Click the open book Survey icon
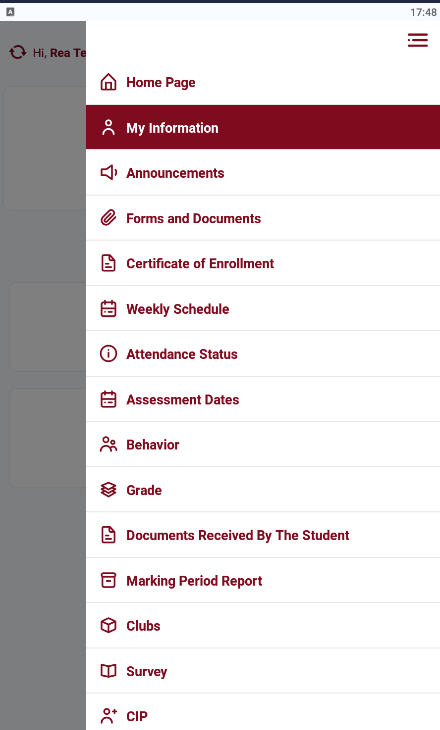The width and height of the screenshot is (440, 730). tap(108, 671)
